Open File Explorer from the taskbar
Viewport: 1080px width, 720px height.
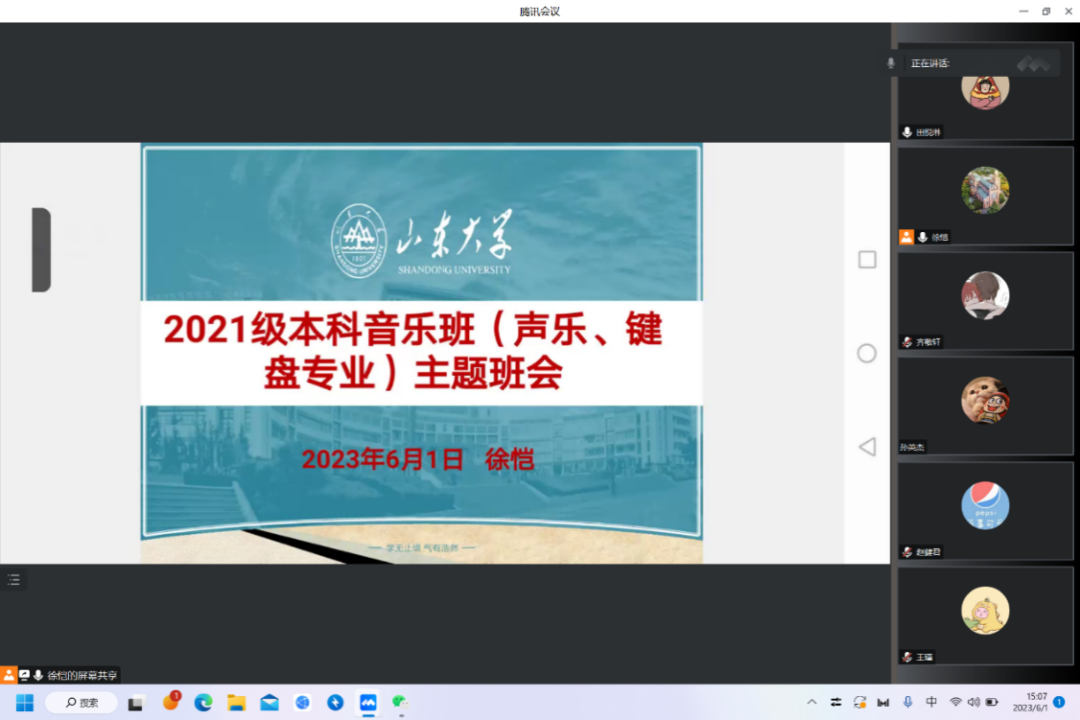(236, 702)
